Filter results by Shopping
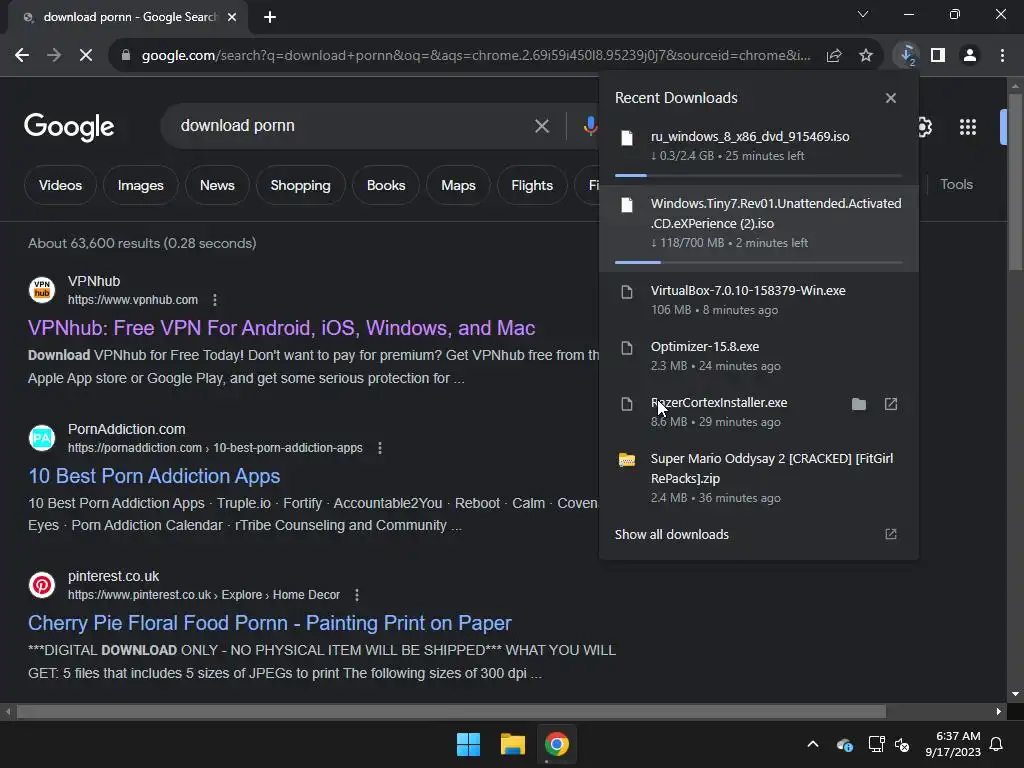The width and height of the screenshot is (1024, 768). pyautogui.click(x=300, y=185)
